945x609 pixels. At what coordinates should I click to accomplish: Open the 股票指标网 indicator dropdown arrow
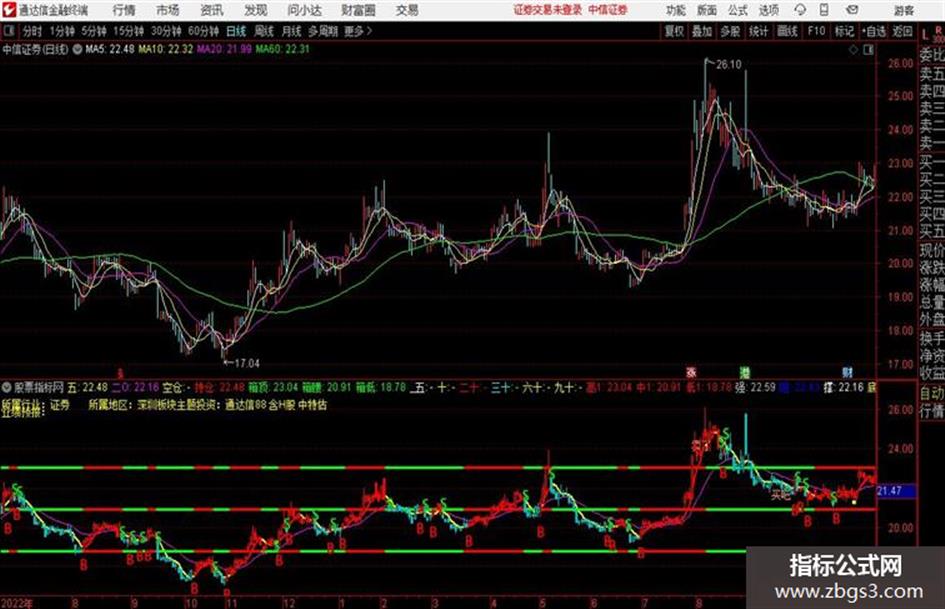7,387
